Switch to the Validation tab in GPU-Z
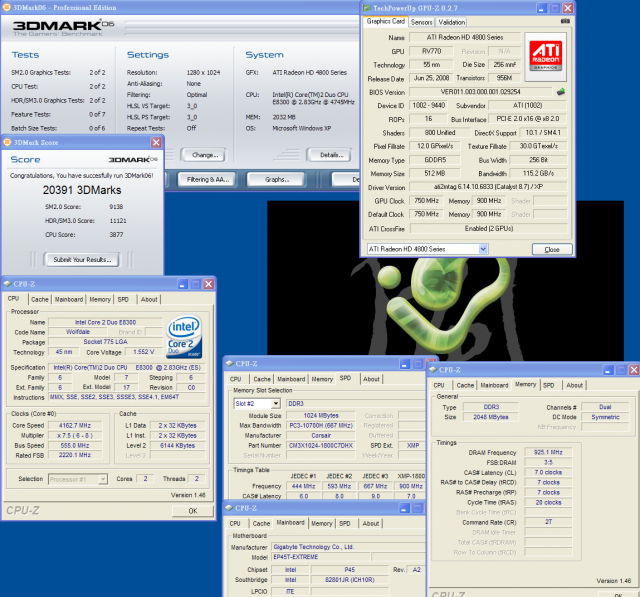This screenshot has height=597, width=640. [x=451, y=22]
